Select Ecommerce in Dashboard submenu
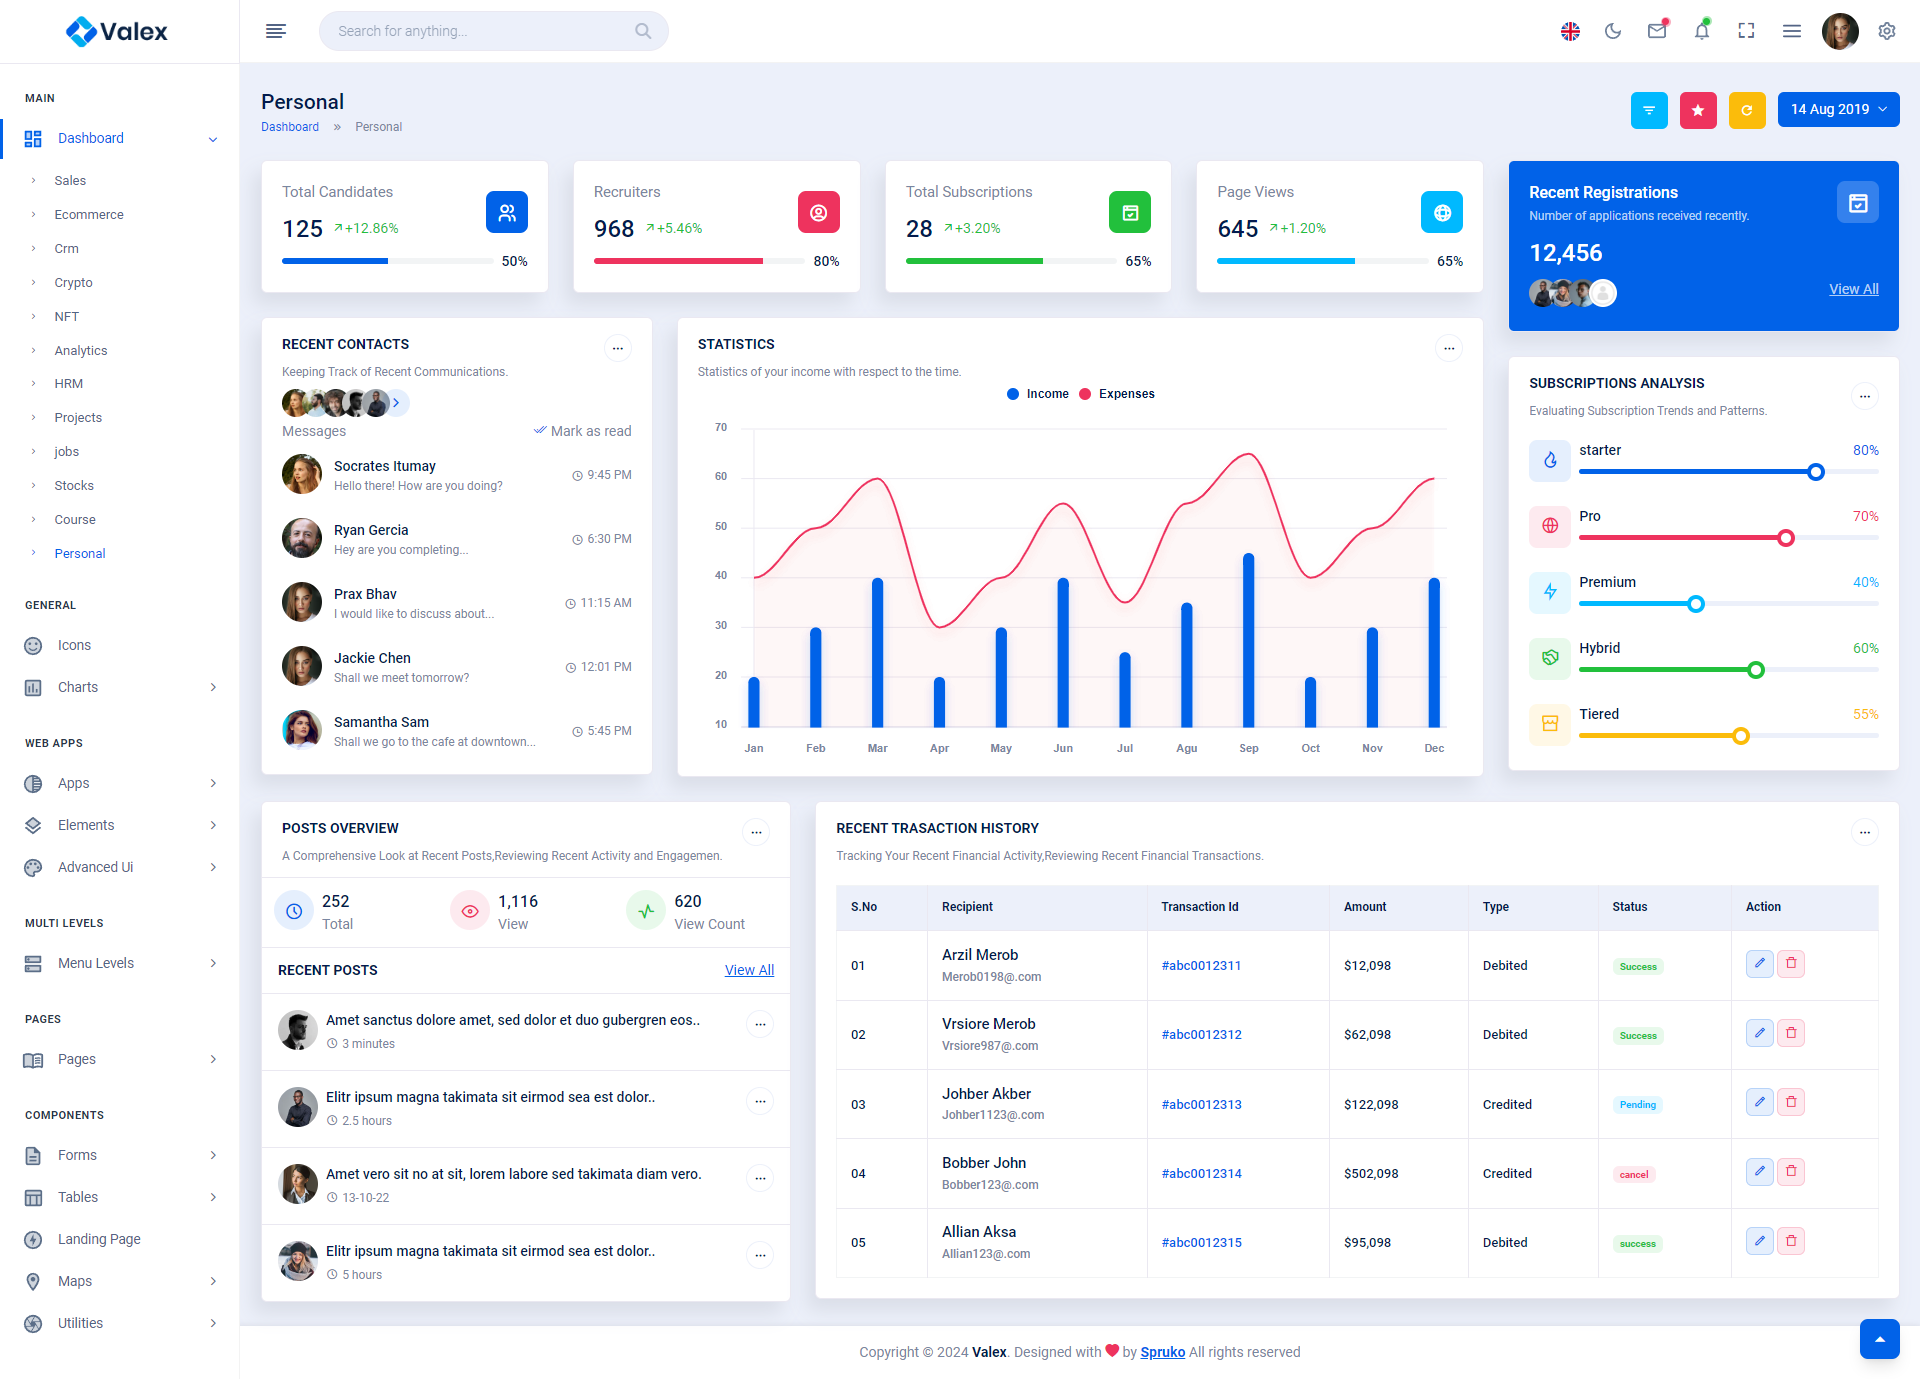 click(x=89, y=215)
